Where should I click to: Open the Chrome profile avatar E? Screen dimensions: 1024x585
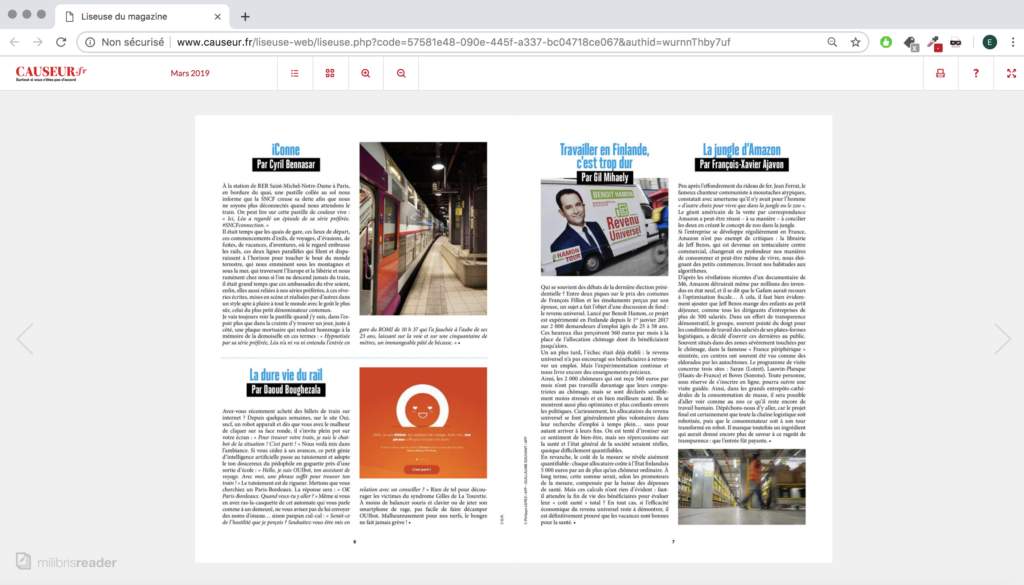(x=989, y=42)
